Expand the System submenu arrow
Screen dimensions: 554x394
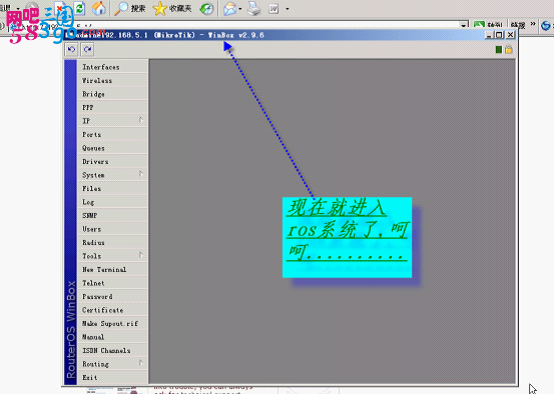click(141, 174)
